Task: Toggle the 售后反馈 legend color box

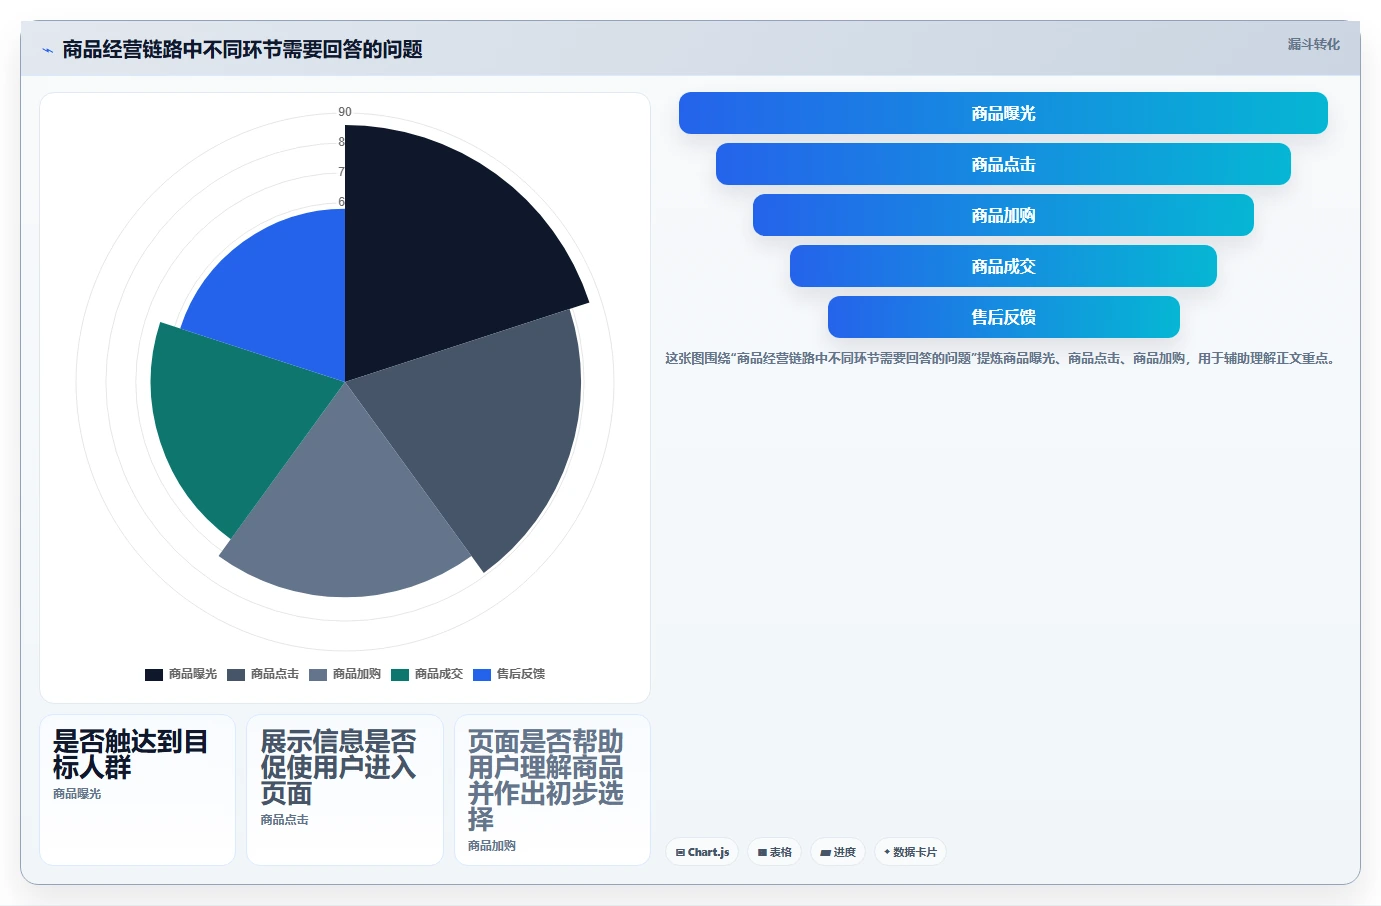Action: coord(482,675)
